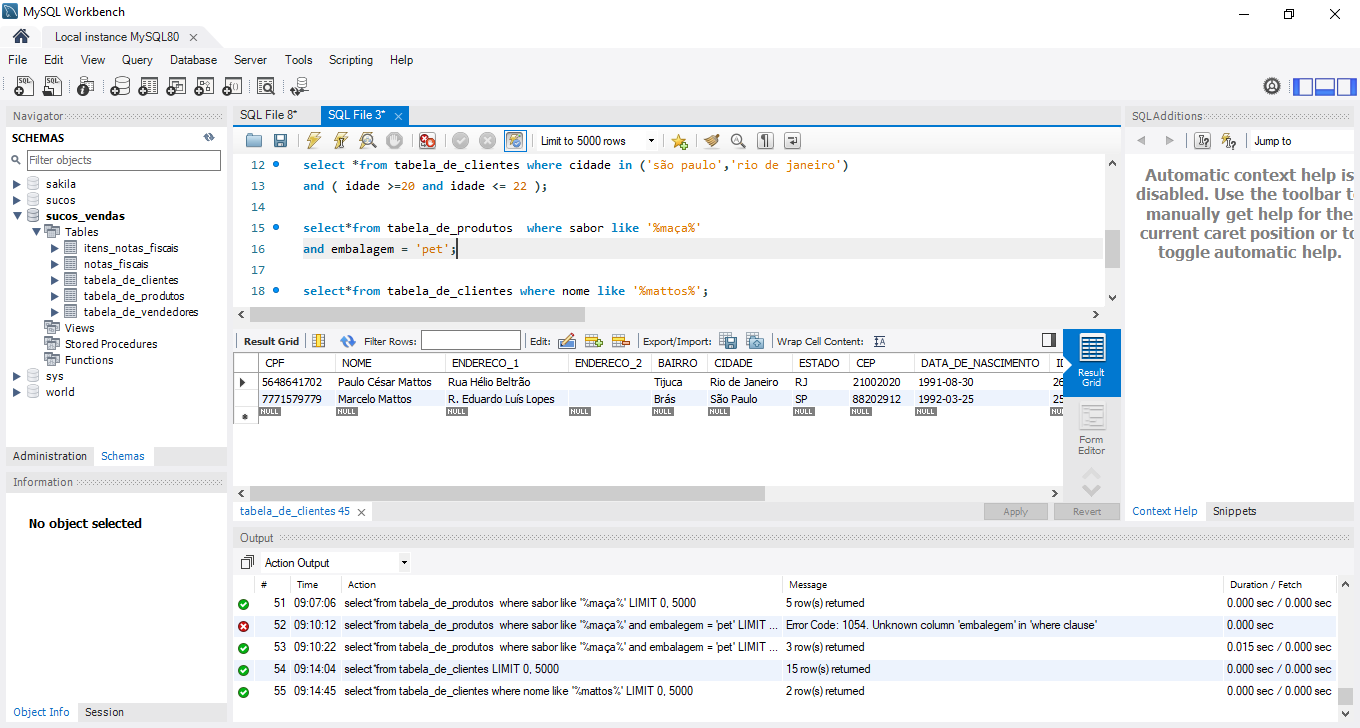Collapse the sucos_vendas schema
This screenshot has width=1360, height=728.
coord(17,216)
